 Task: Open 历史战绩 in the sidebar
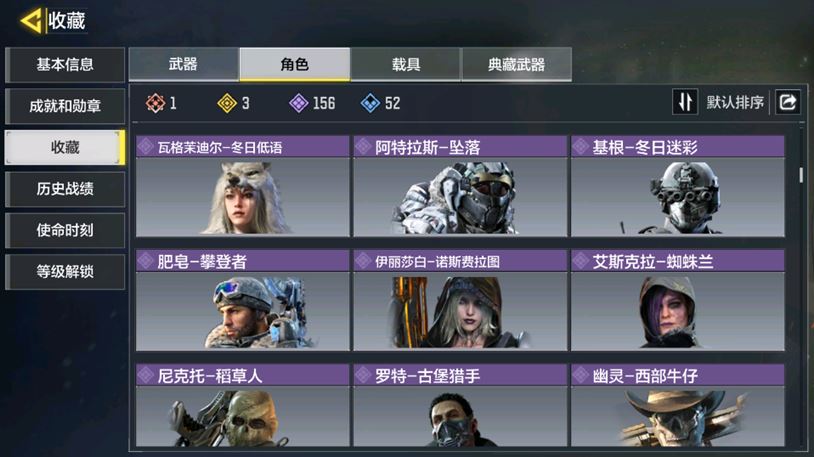(x=65, y=189)
